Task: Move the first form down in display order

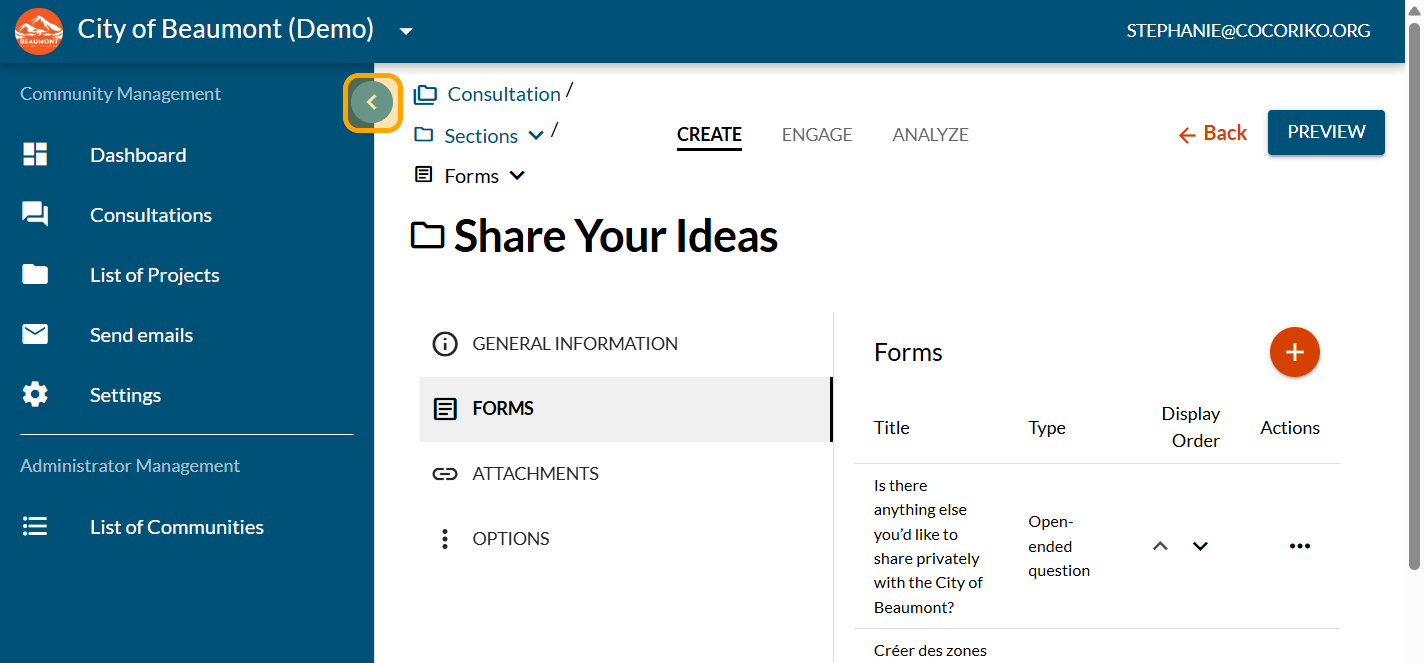Action: [x=1201, y=546]
